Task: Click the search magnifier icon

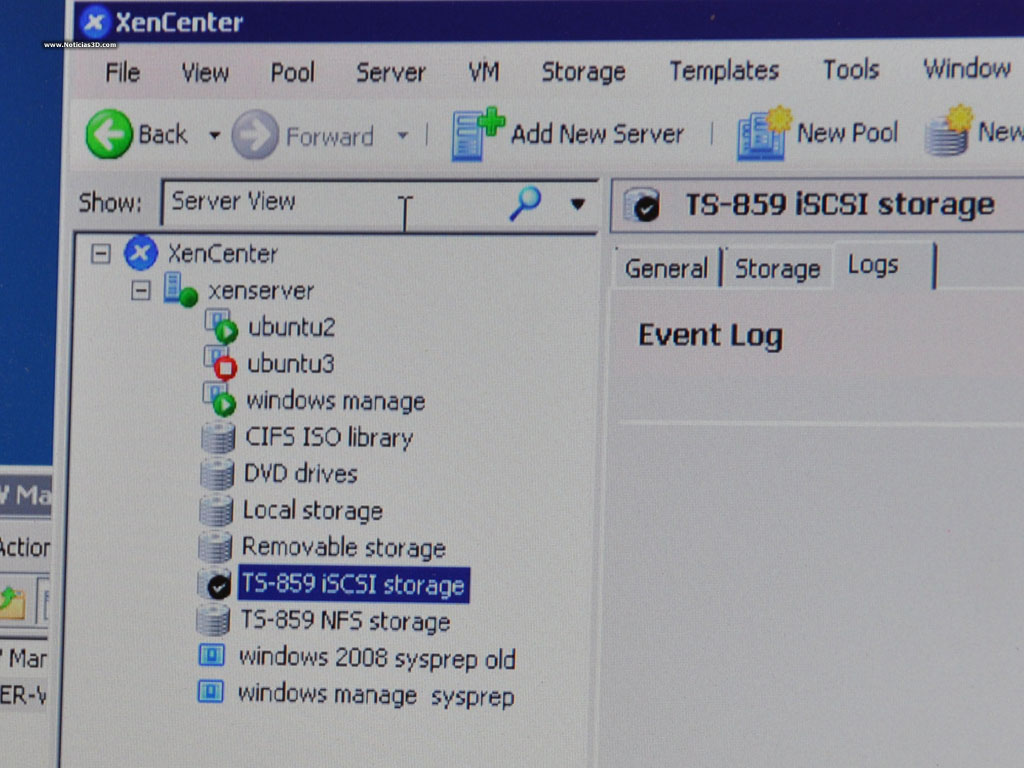Action: click(x=525, y=203)
